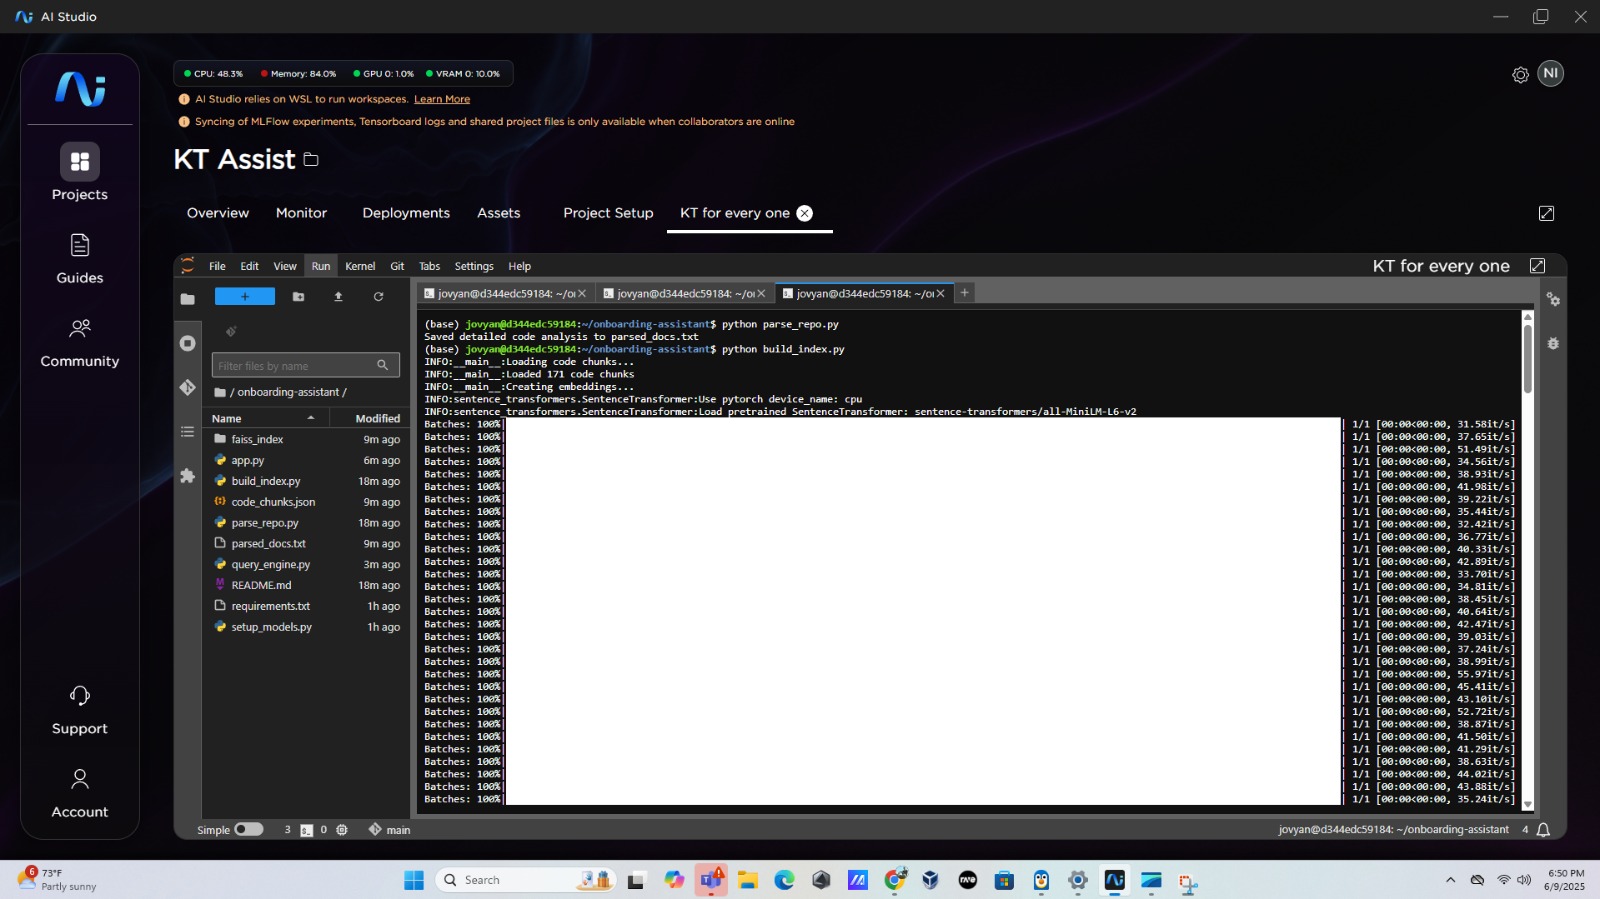1600x899 pixels.
Task: Select build_index.py in file list
Action: [x=306, y=481]
